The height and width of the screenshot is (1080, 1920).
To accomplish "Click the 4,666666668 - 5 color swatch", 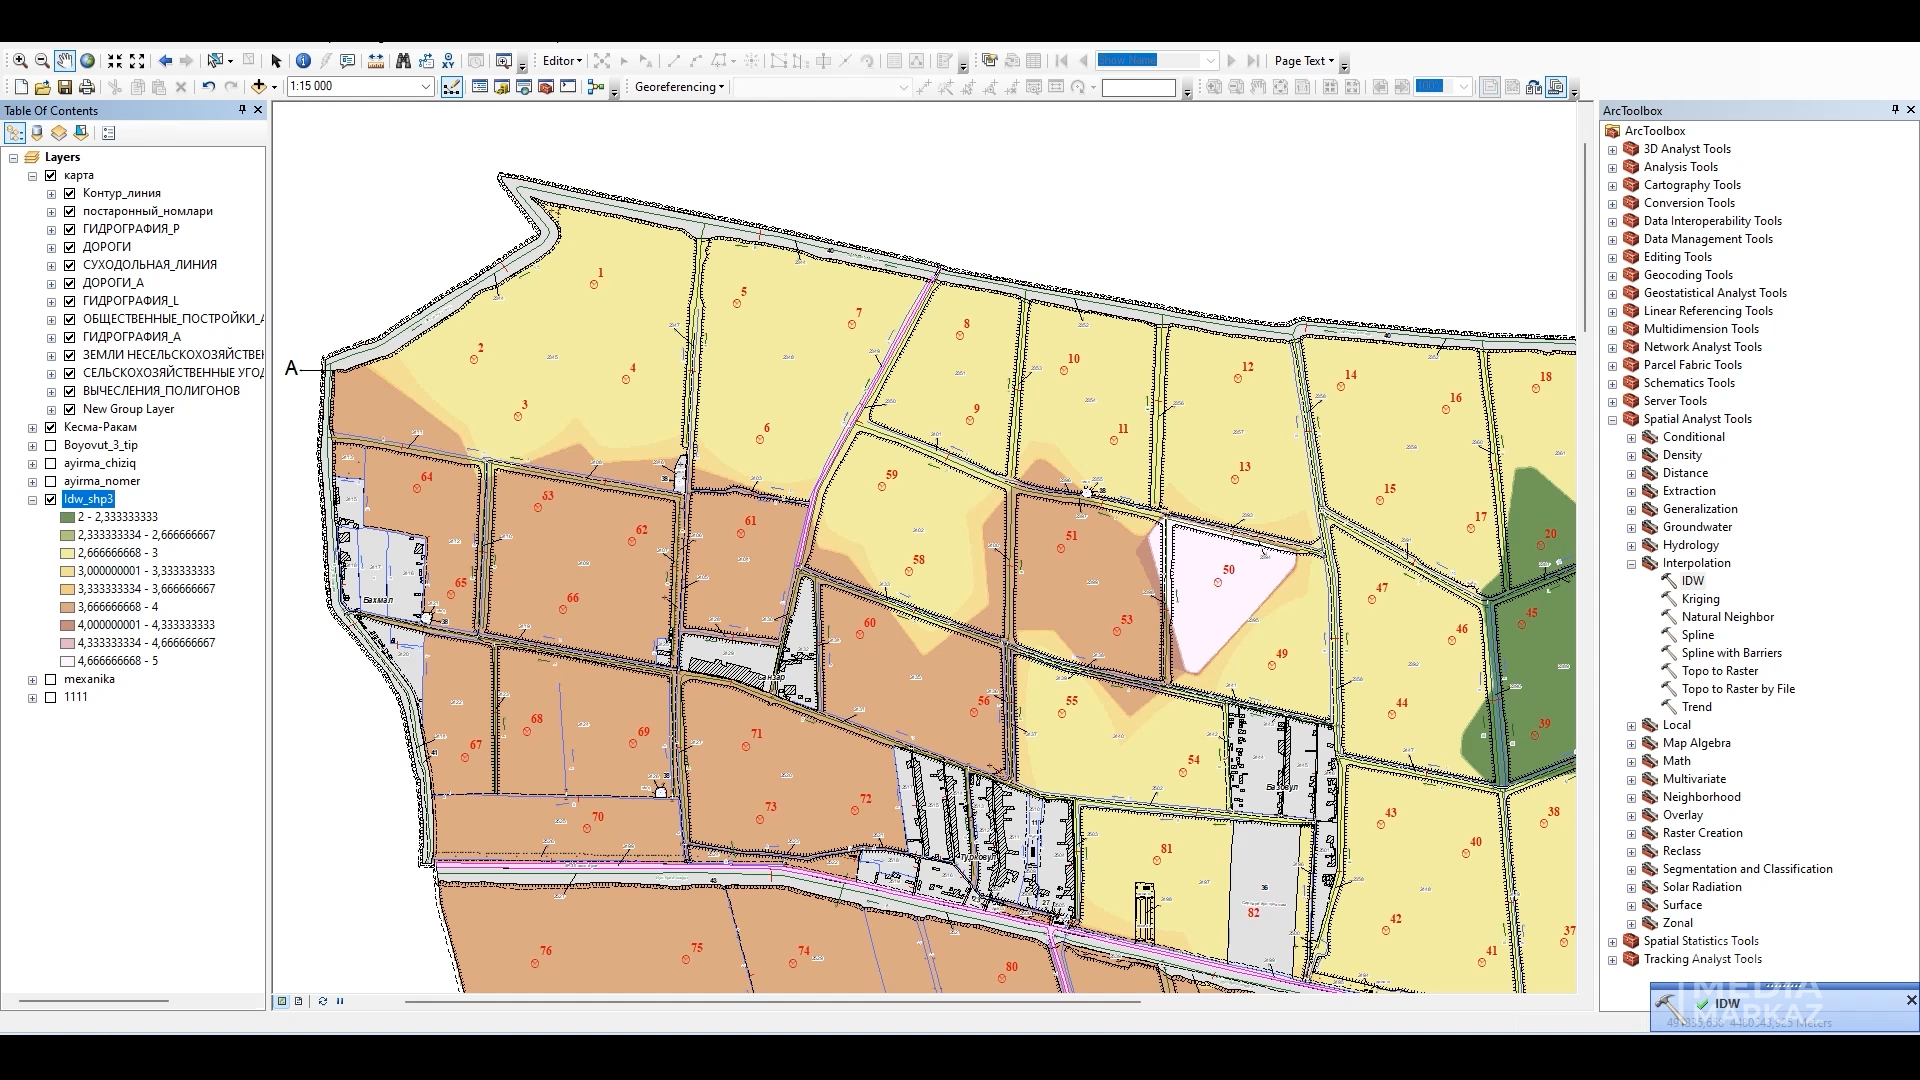I will (68, 661).
